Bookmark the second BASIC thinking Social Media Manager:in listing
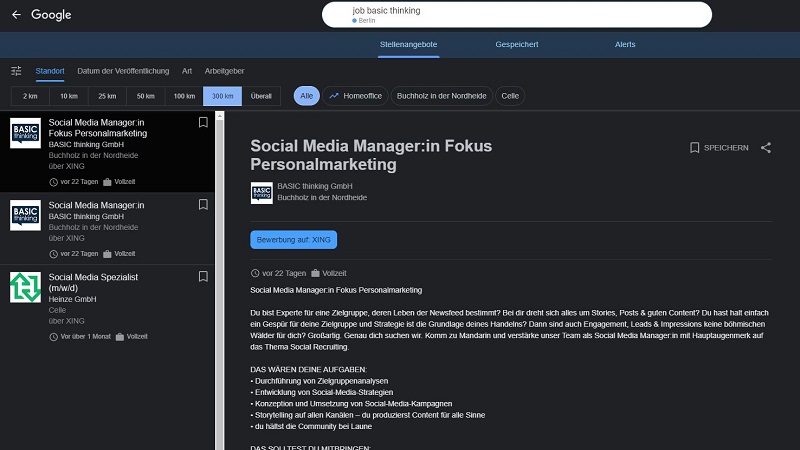This screenshot has width=800, height=450. pyautogui.click(x=203, y=205)
